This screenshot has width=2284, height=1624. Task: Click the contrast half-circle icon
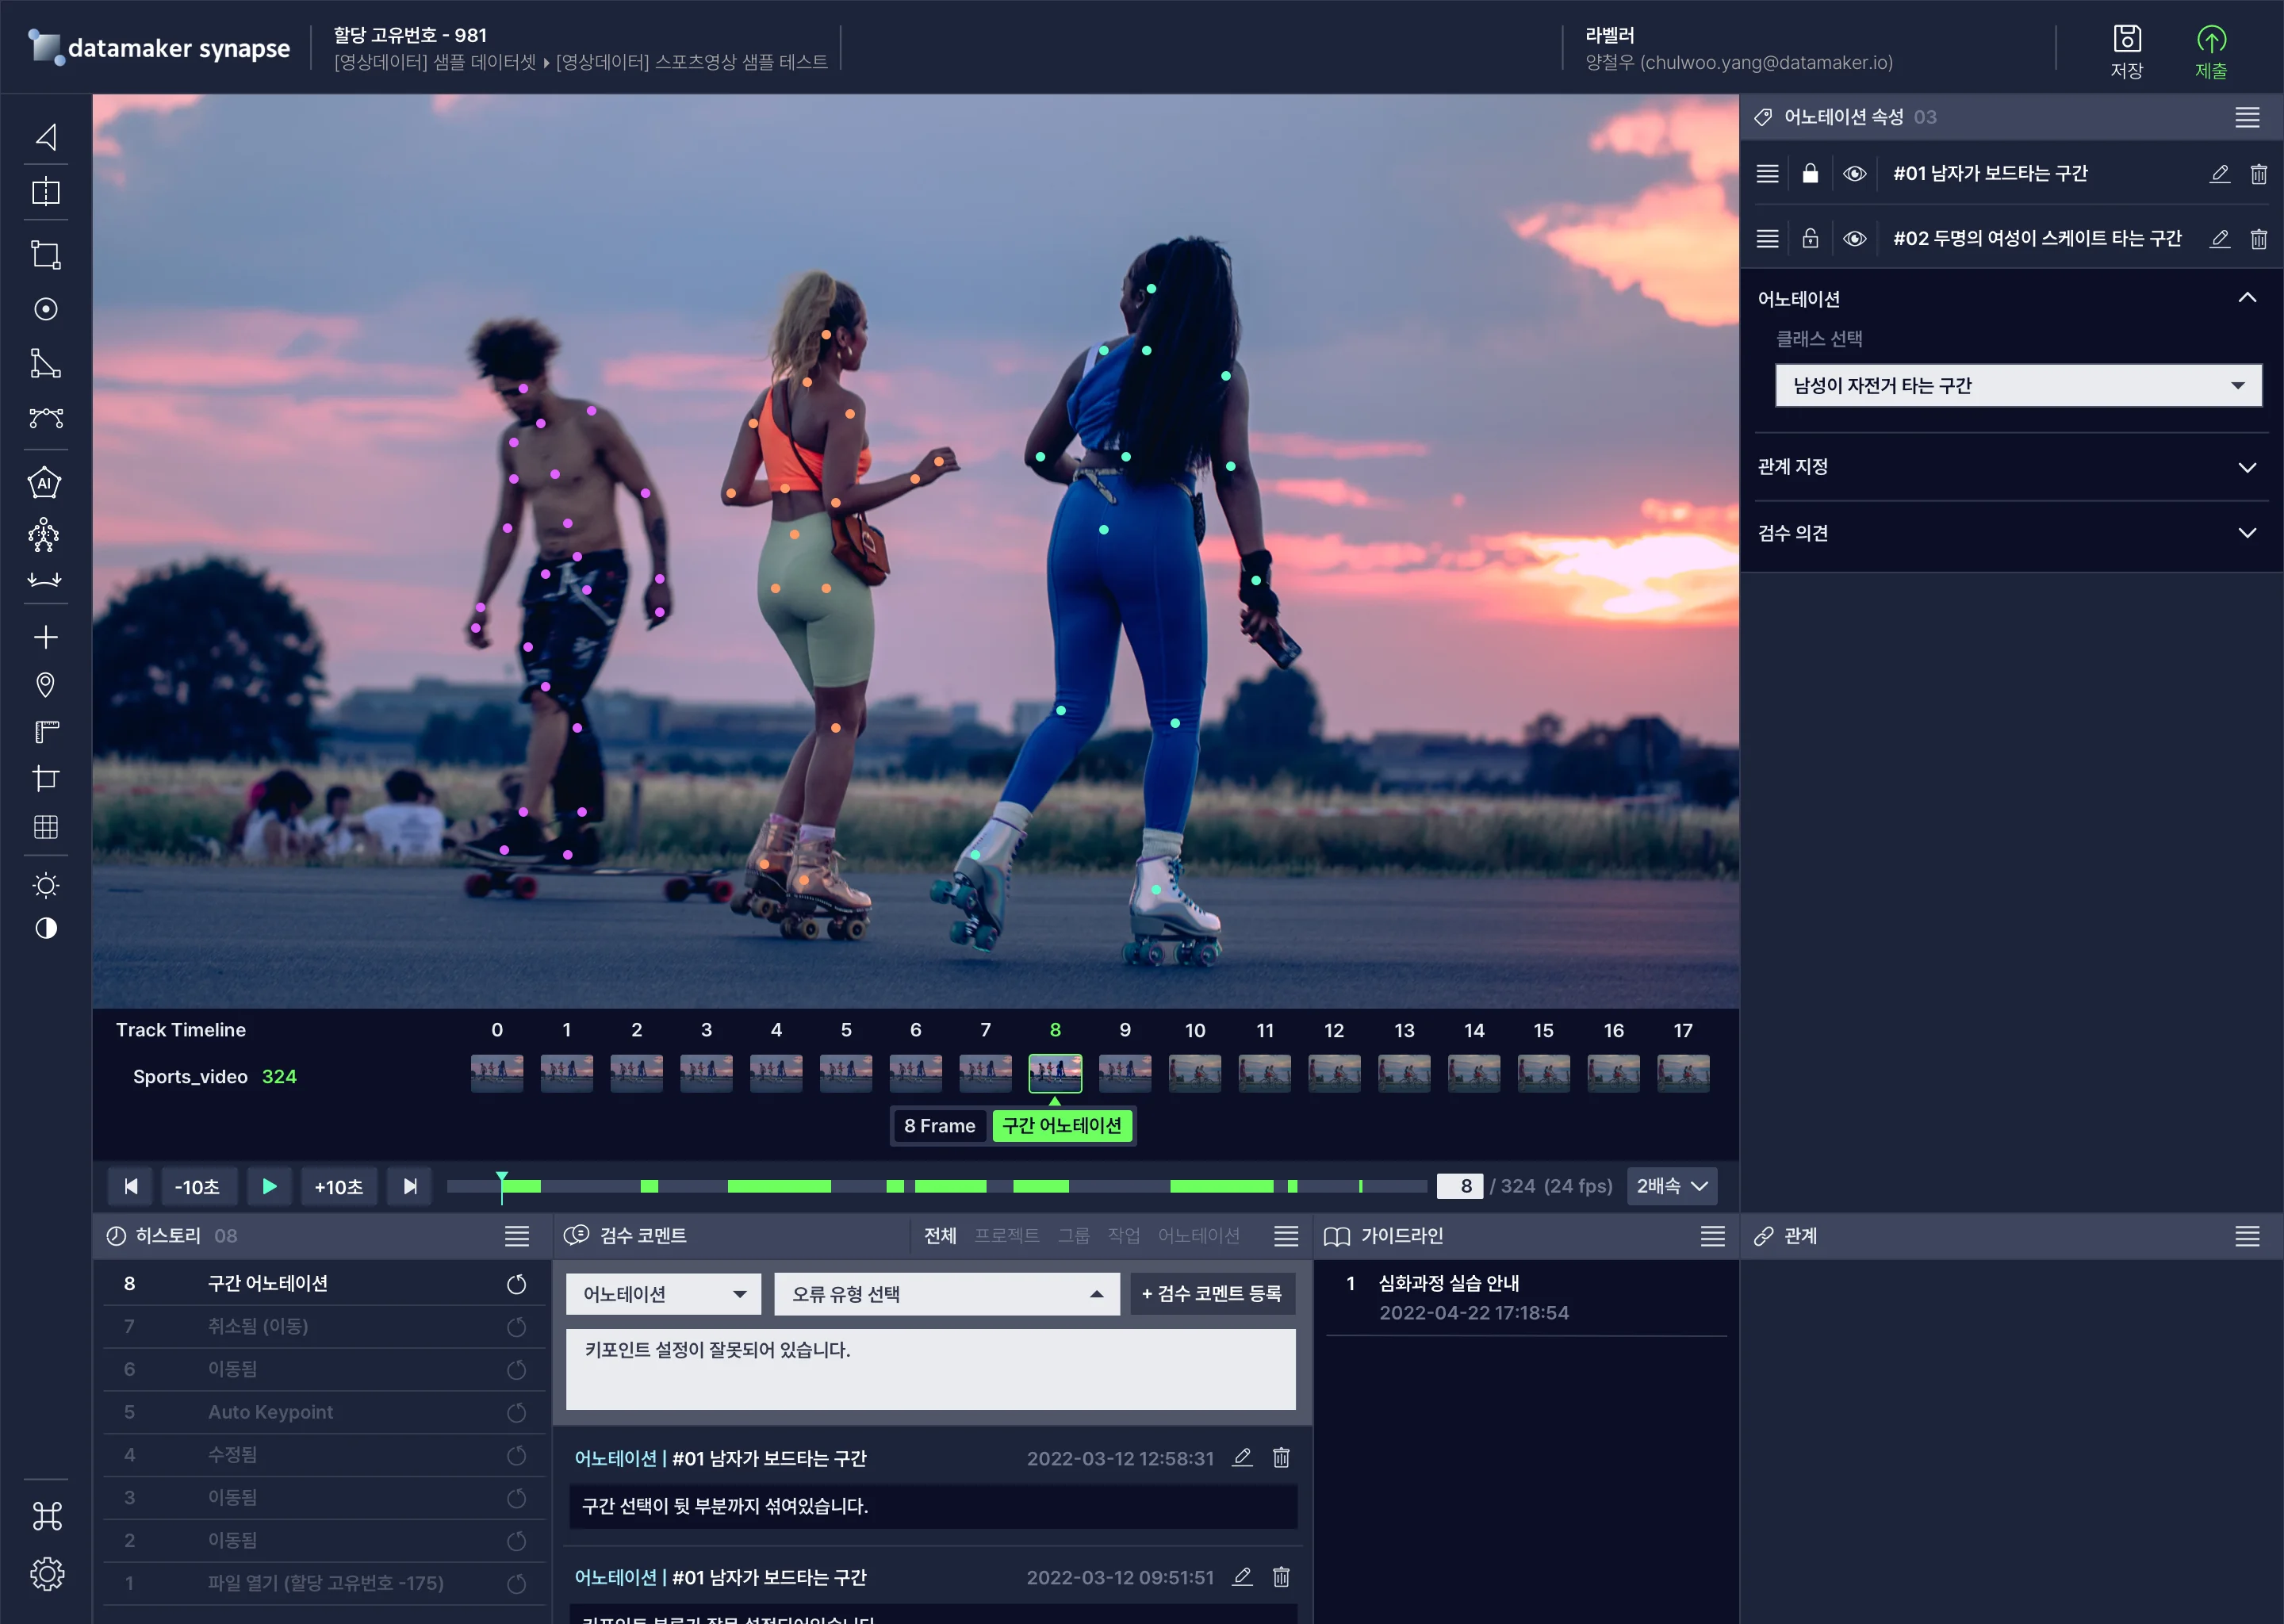(46, 928)
